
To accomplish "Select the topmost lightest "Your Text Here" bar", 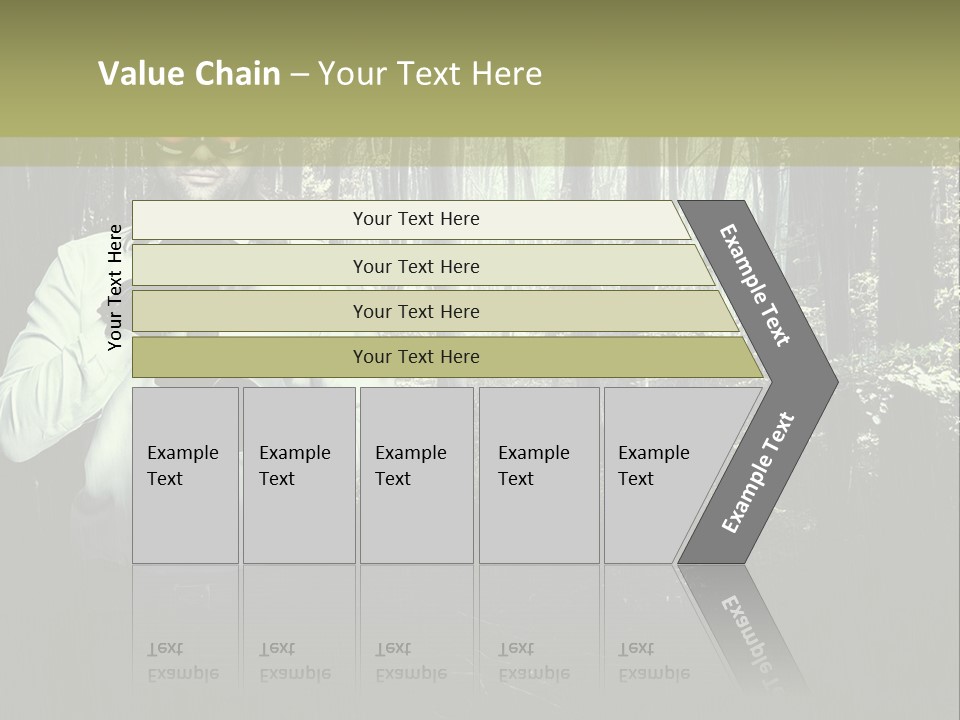I will pos(415,219).
